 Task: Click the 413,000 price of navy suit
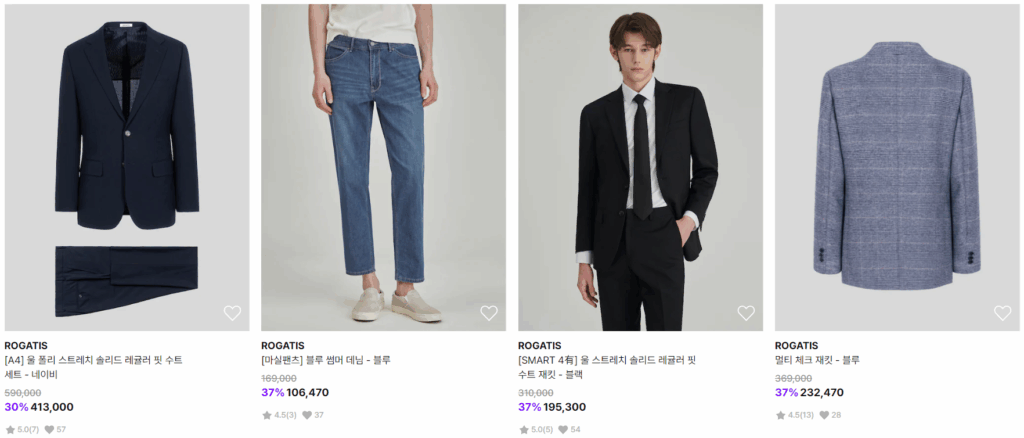click(52, 407)
